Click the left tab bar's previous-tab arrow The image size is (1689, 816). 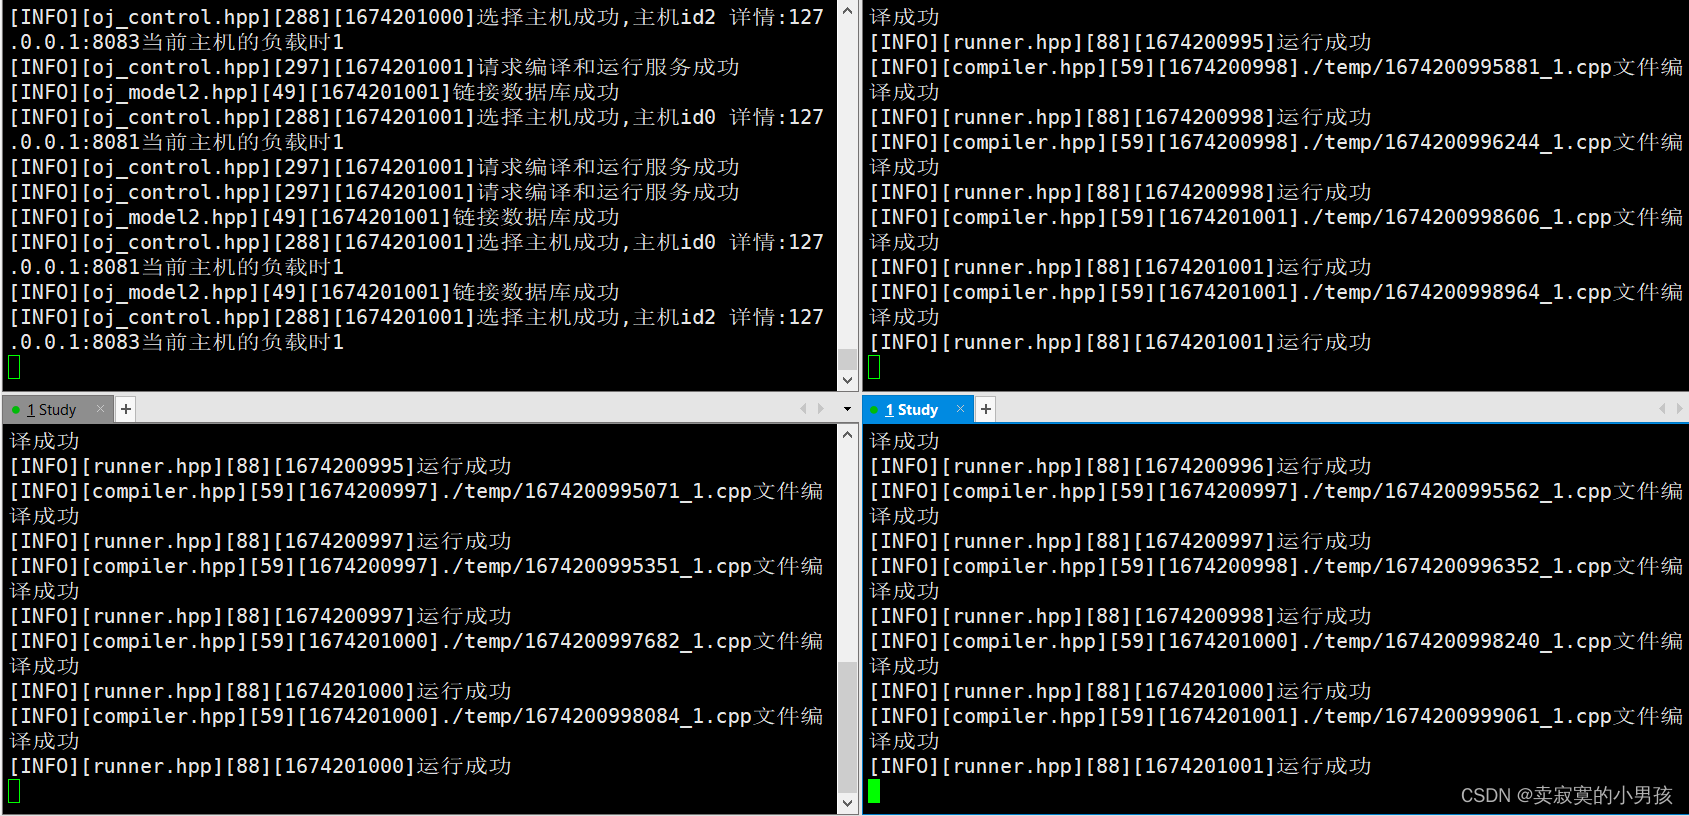(x=803, y=409)
